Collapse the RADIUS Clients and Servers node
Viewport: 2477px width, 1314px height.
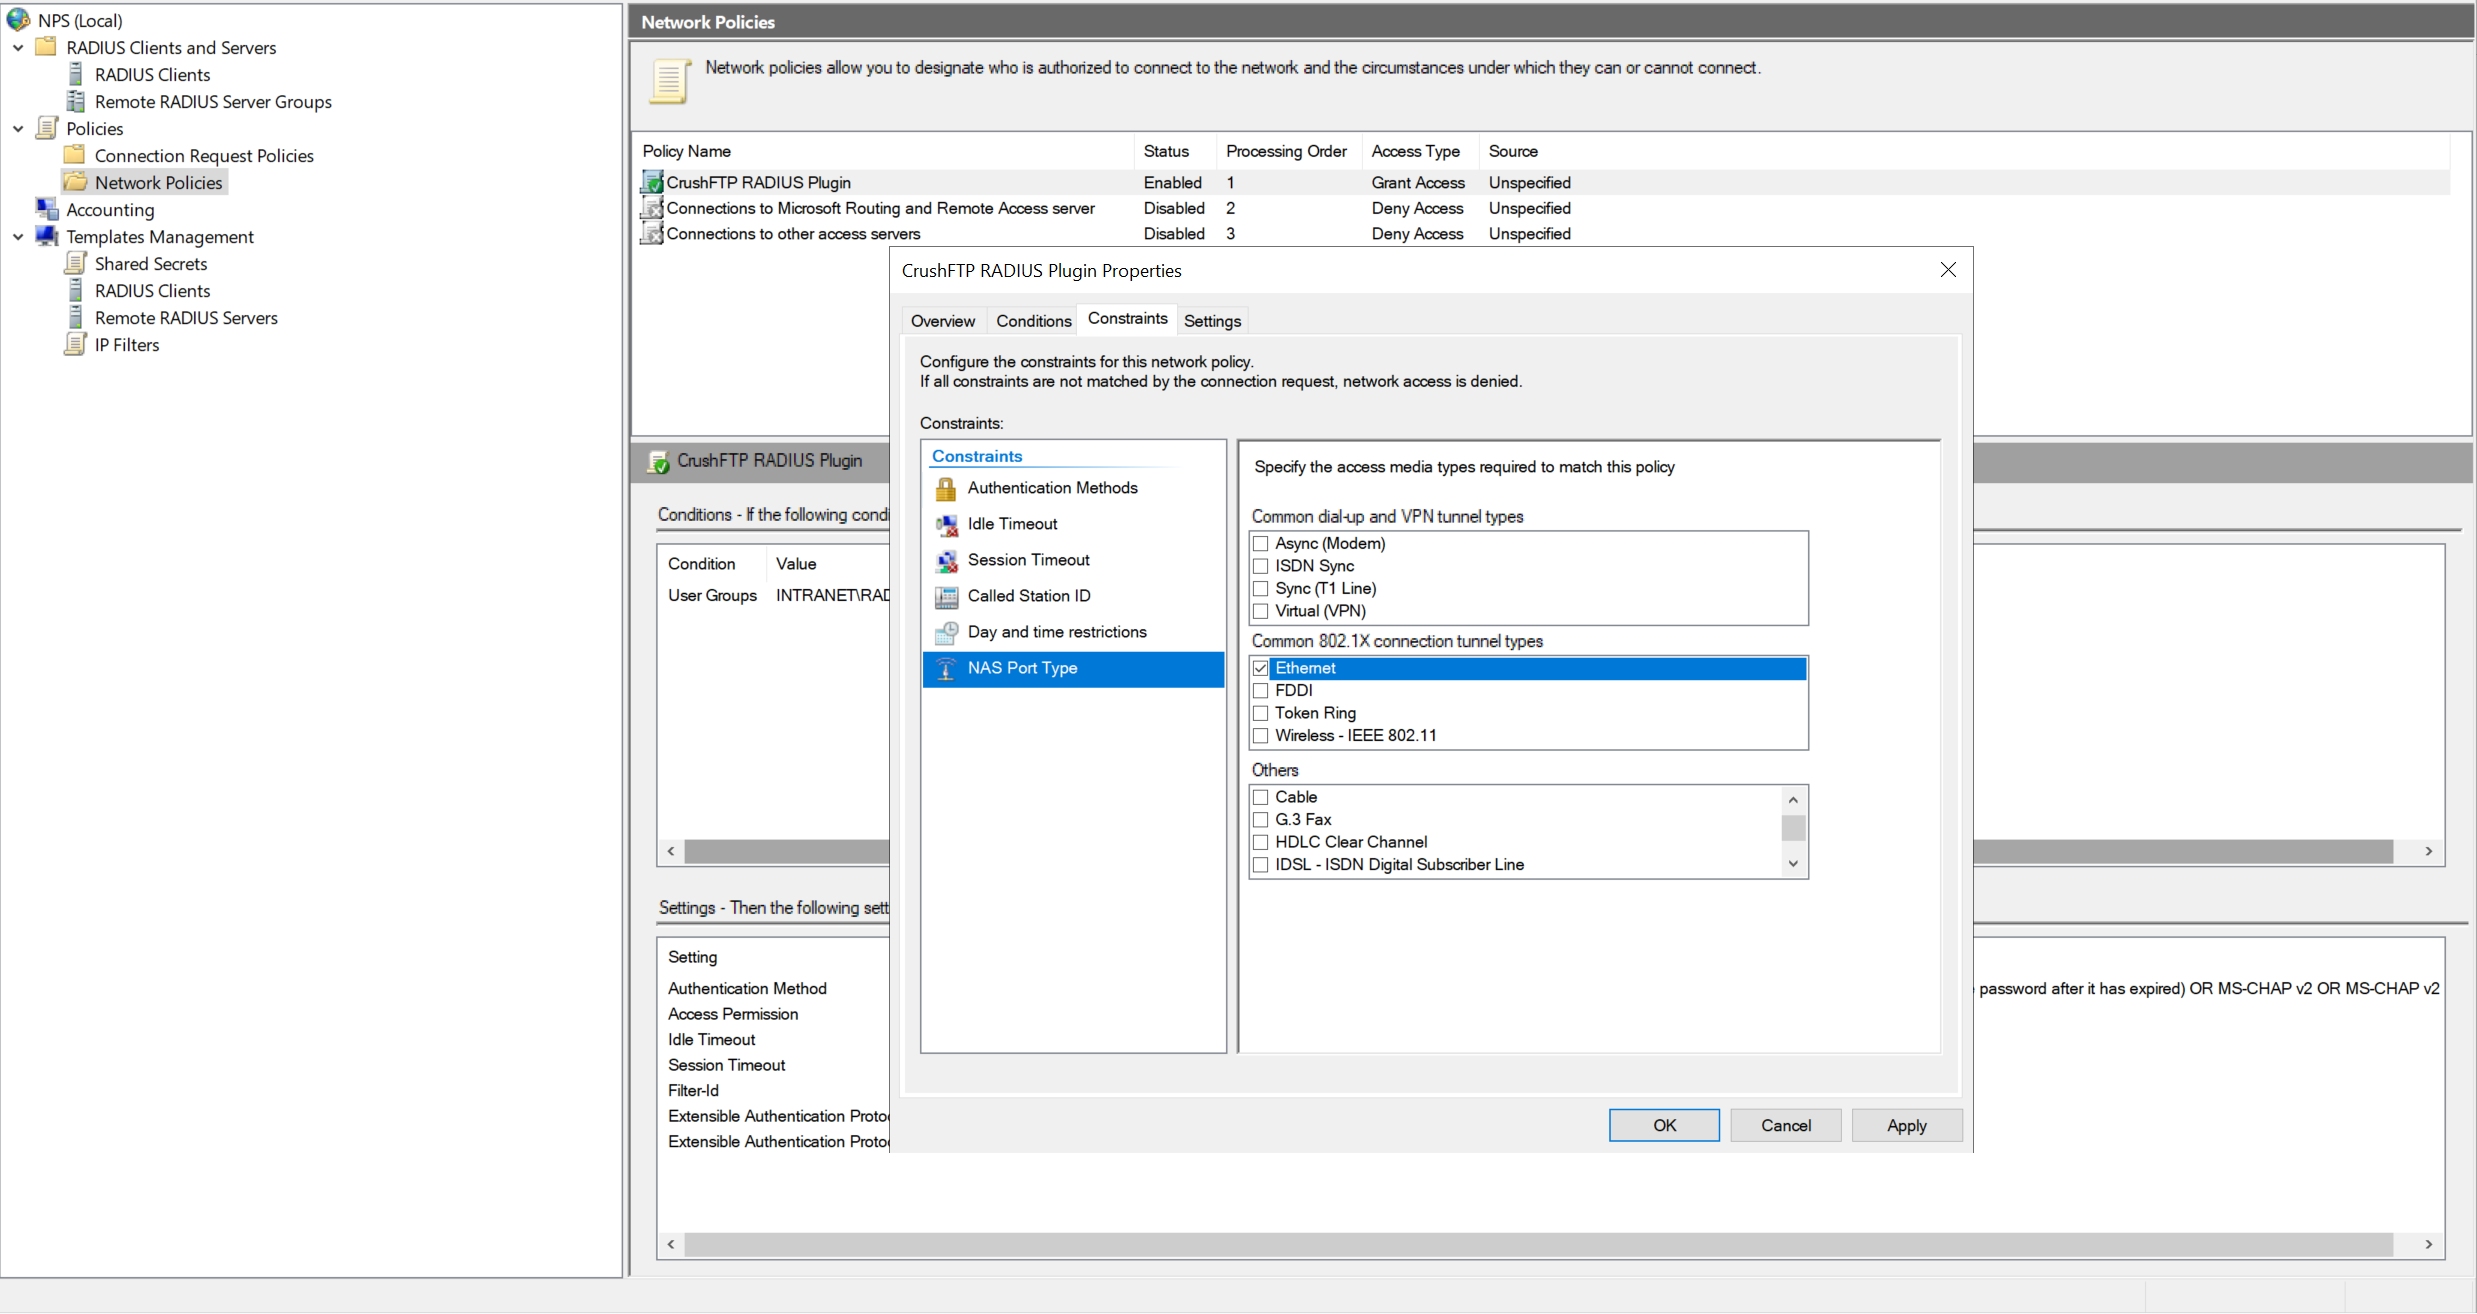click(x=18, y=47)
